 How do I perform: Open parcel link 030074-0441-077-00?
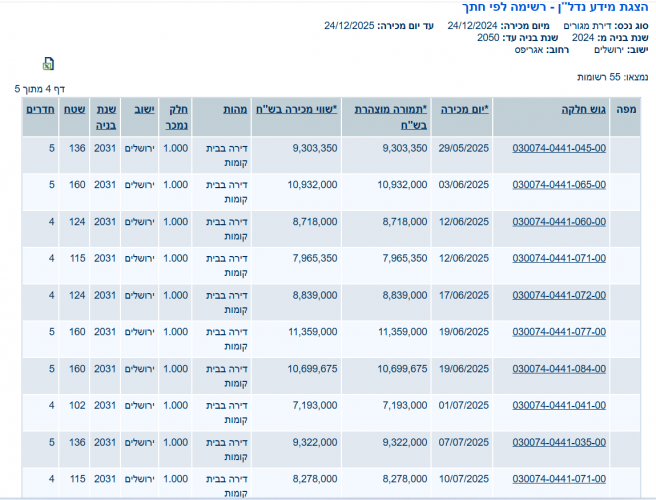(559, 332)
